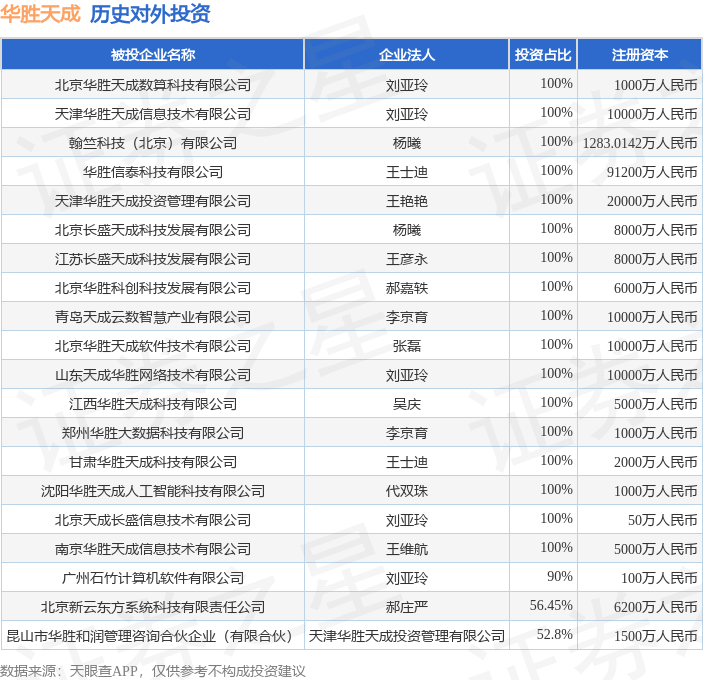Select the 历史对外投资 heading

[x=150, y=13]
